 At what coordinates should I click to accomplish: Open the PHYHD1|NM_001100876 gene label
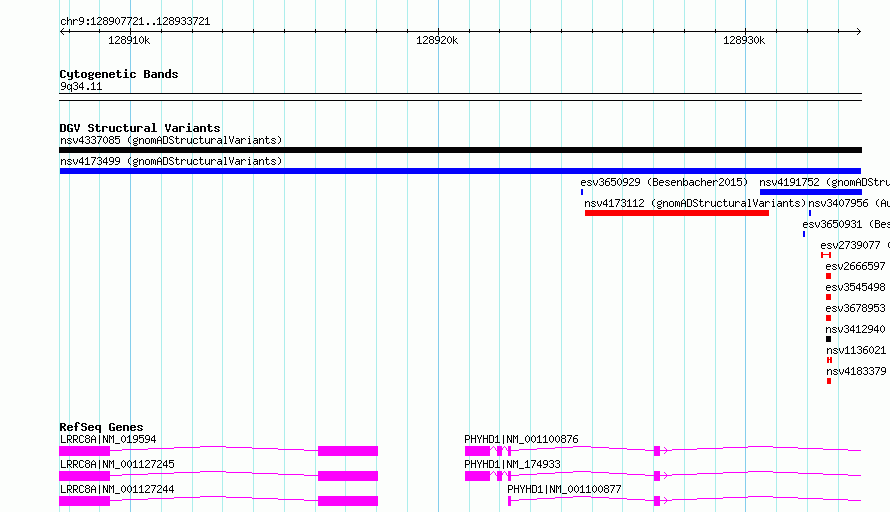coord(521,439)
